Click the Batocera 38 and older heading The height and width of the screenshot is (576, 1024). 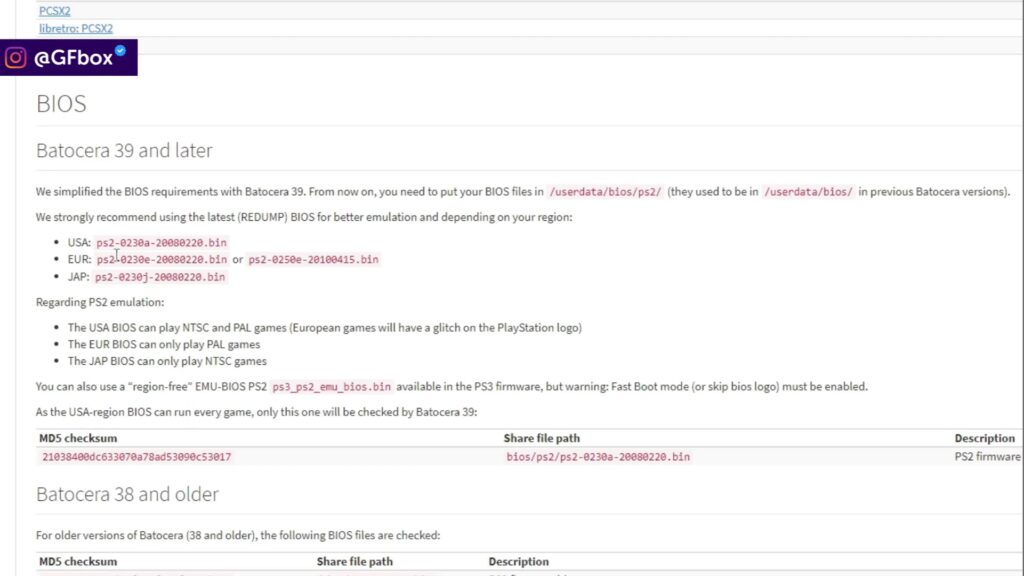pos(127,494)
